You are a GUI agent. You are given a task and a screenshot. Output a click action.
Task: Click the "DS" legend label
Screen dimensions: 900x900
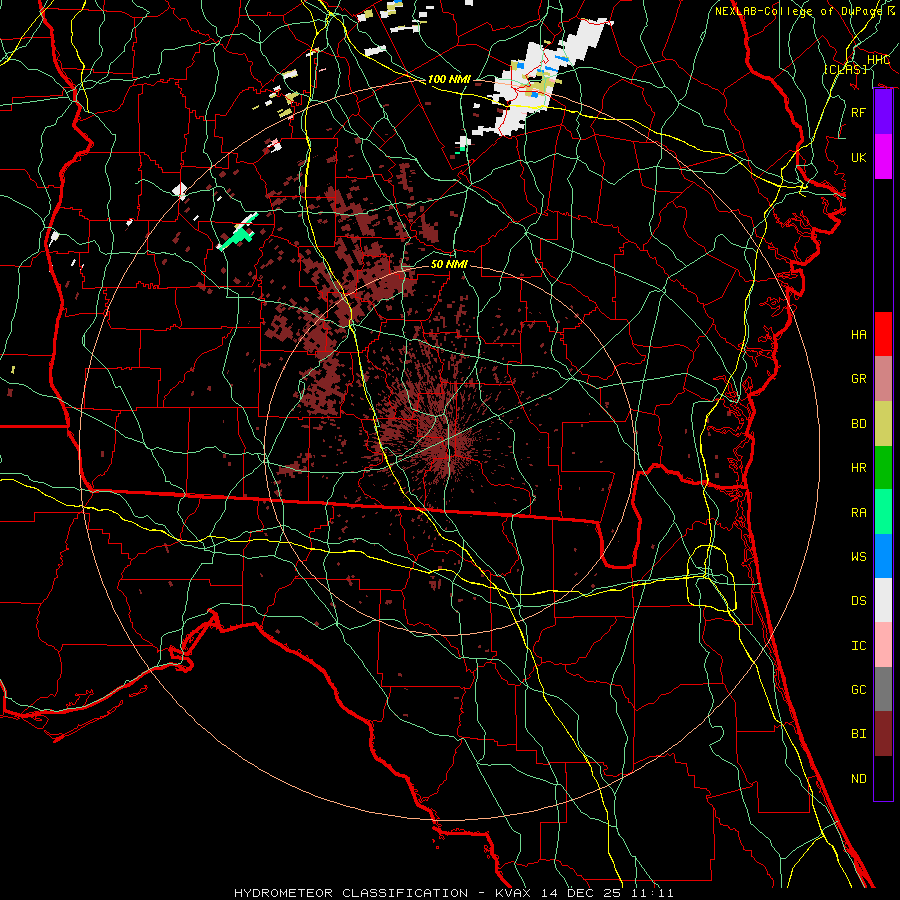click(x=858, y=601)
